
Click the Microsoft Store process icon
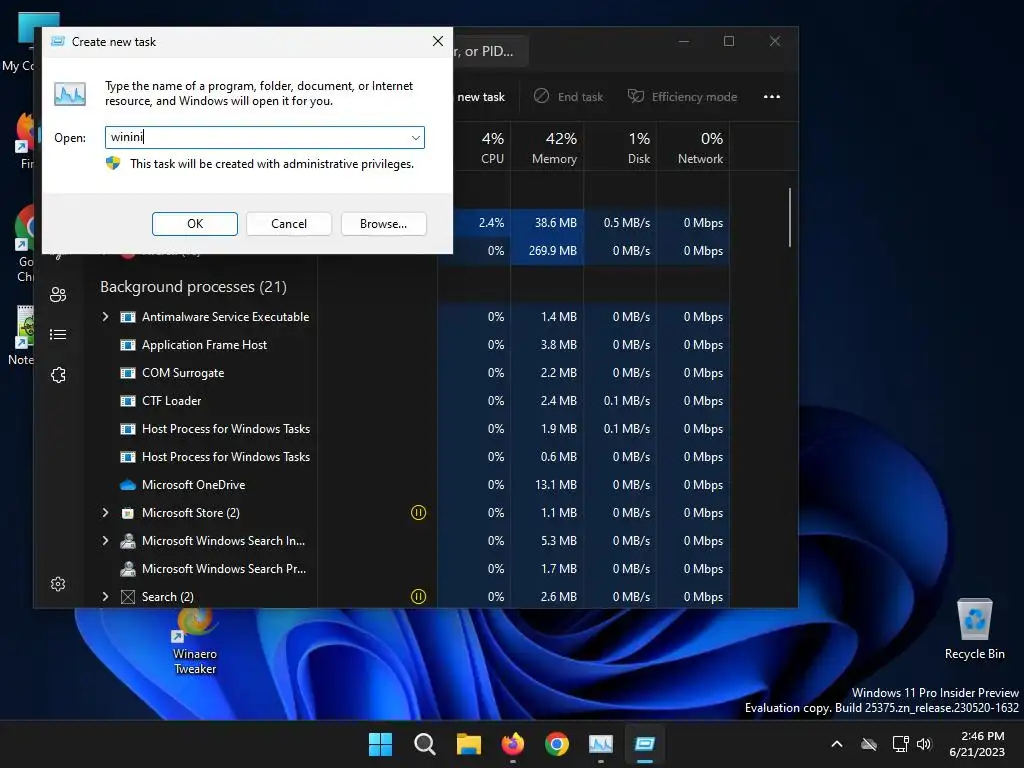click(x=128, y=513)
